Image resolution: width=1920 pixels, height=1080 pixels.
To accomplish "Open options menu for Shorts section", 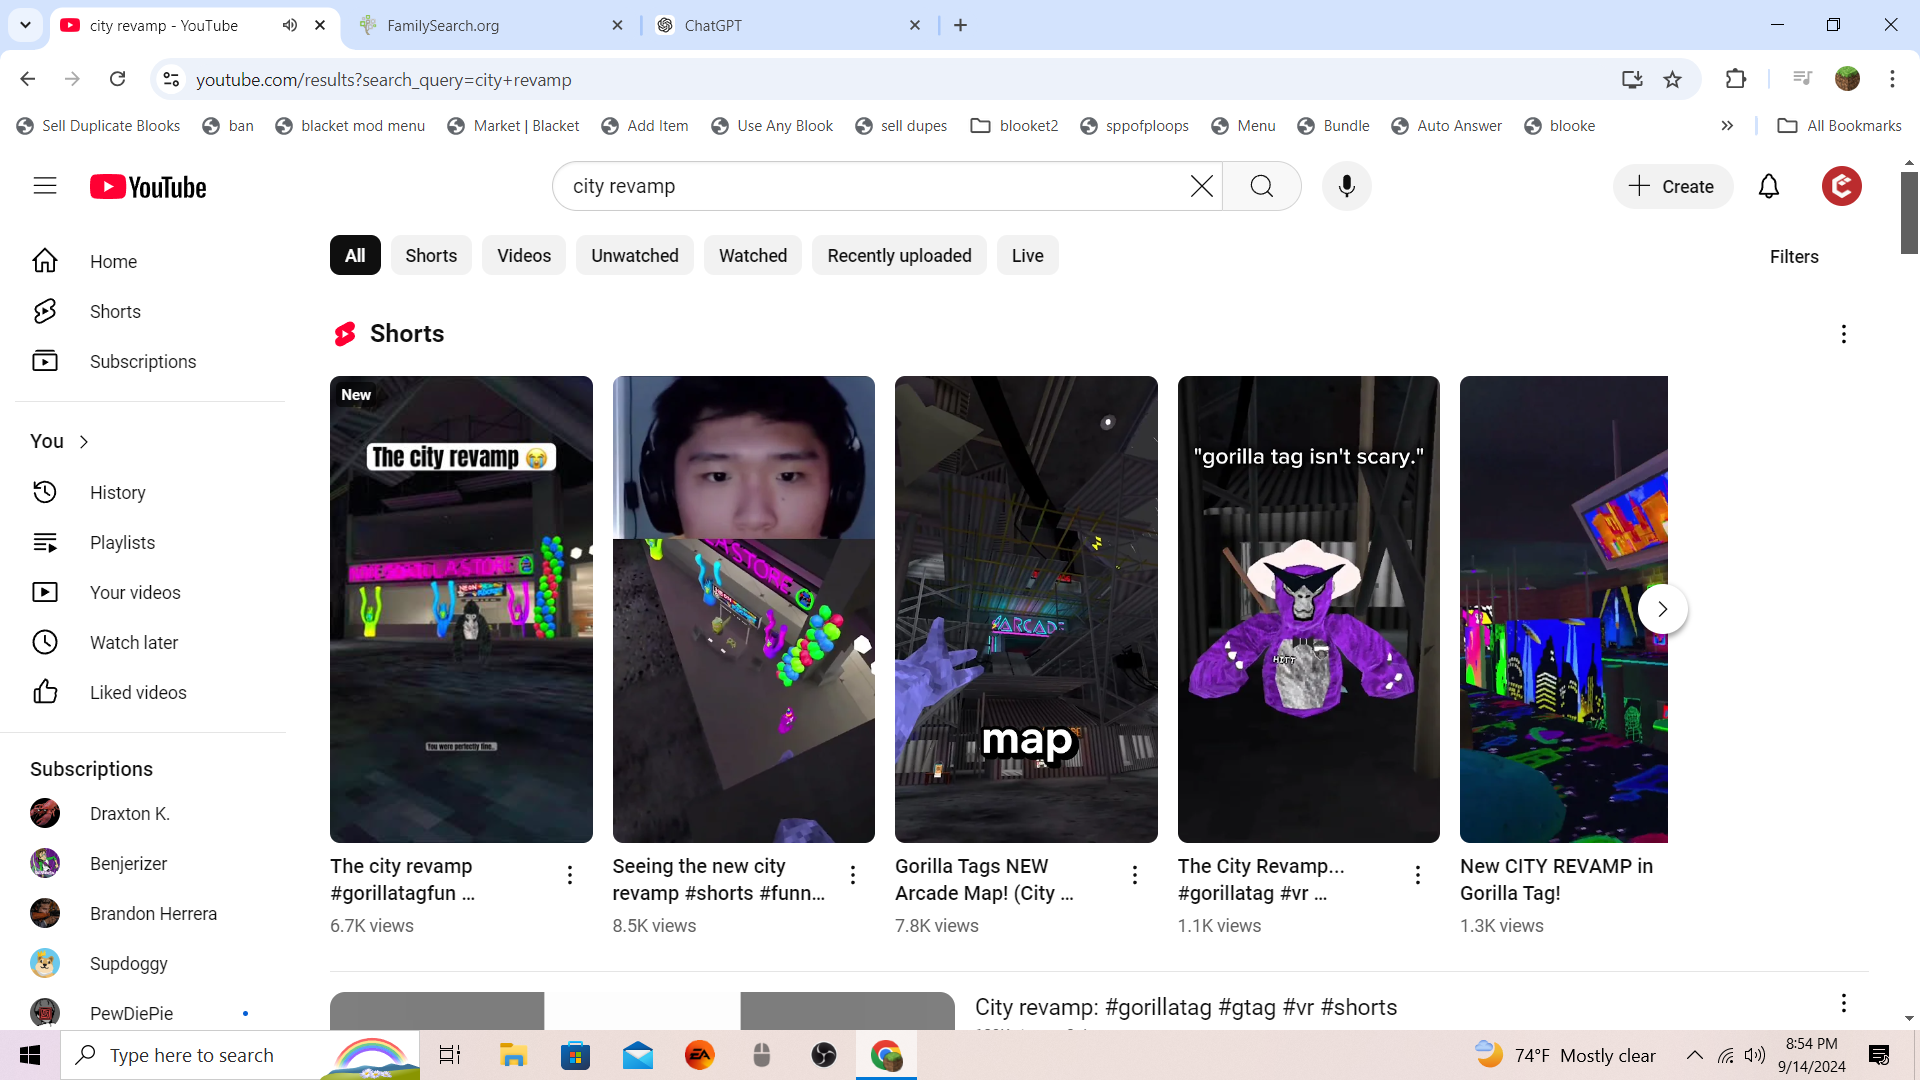I will pos(1843,334).
